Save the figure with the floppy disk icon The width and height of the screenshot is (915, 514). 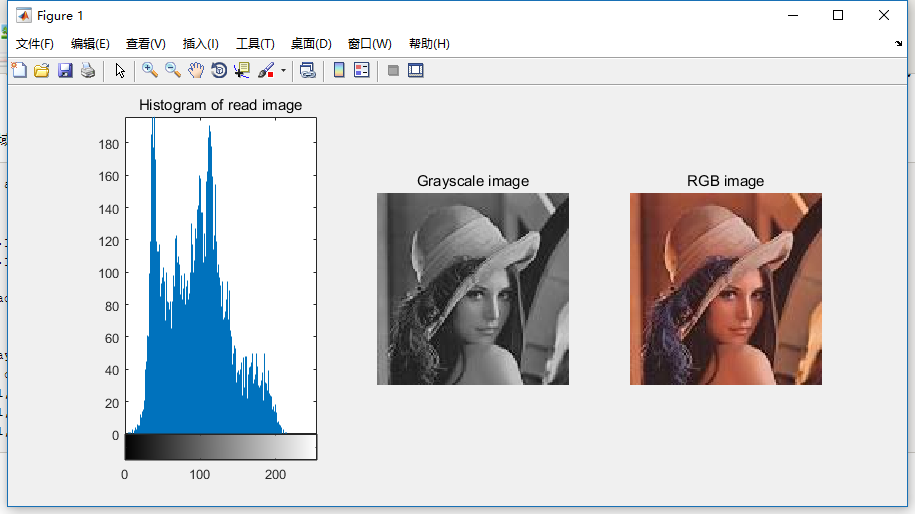65,71
